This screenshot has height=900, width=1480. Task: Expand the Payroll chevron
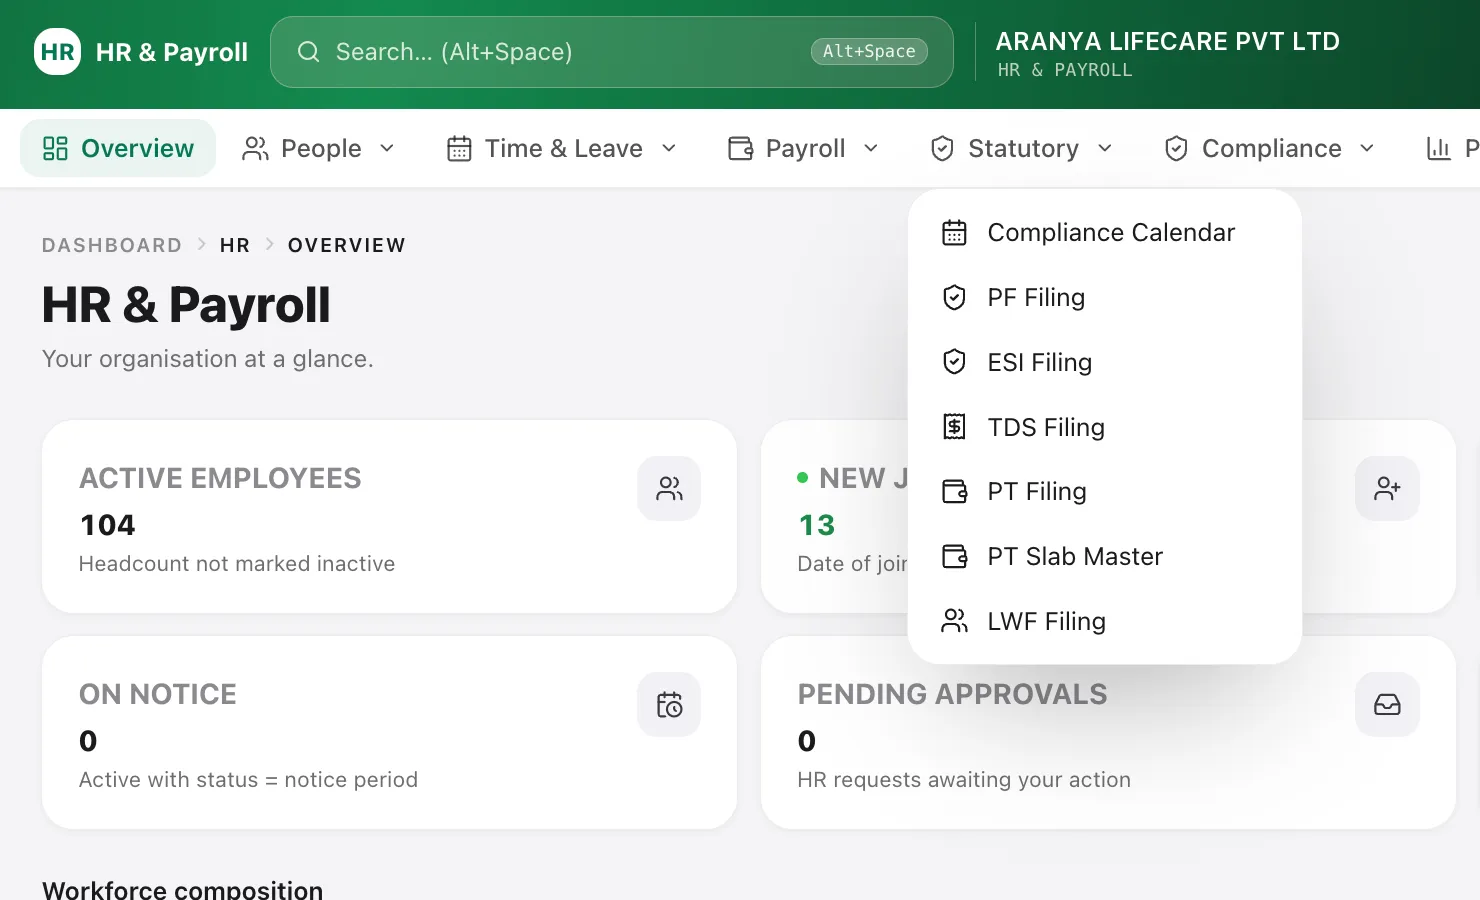point(871,148)
